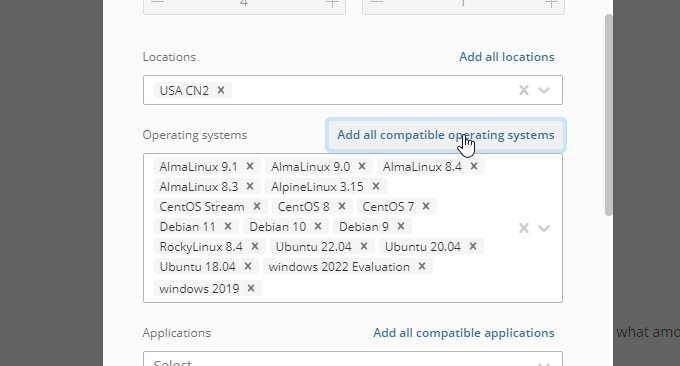Click the USA CN2 tag text
This screenshot has width=680, height=366.
(x=184, y=91)
